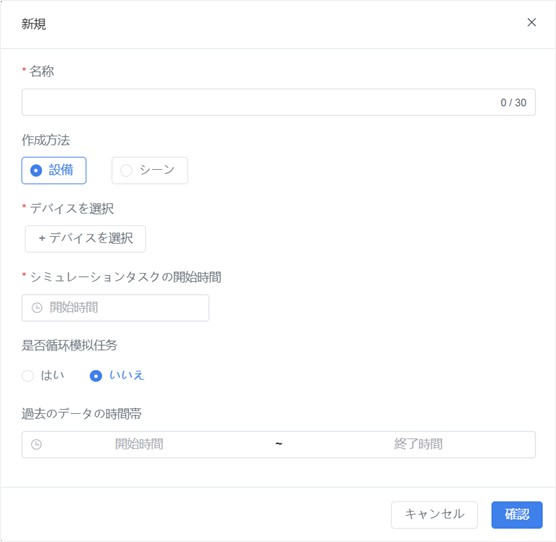This screenshot has width=556, height=542.
Task: Choose はい for loop simulation task
Action: coord(43,375)
